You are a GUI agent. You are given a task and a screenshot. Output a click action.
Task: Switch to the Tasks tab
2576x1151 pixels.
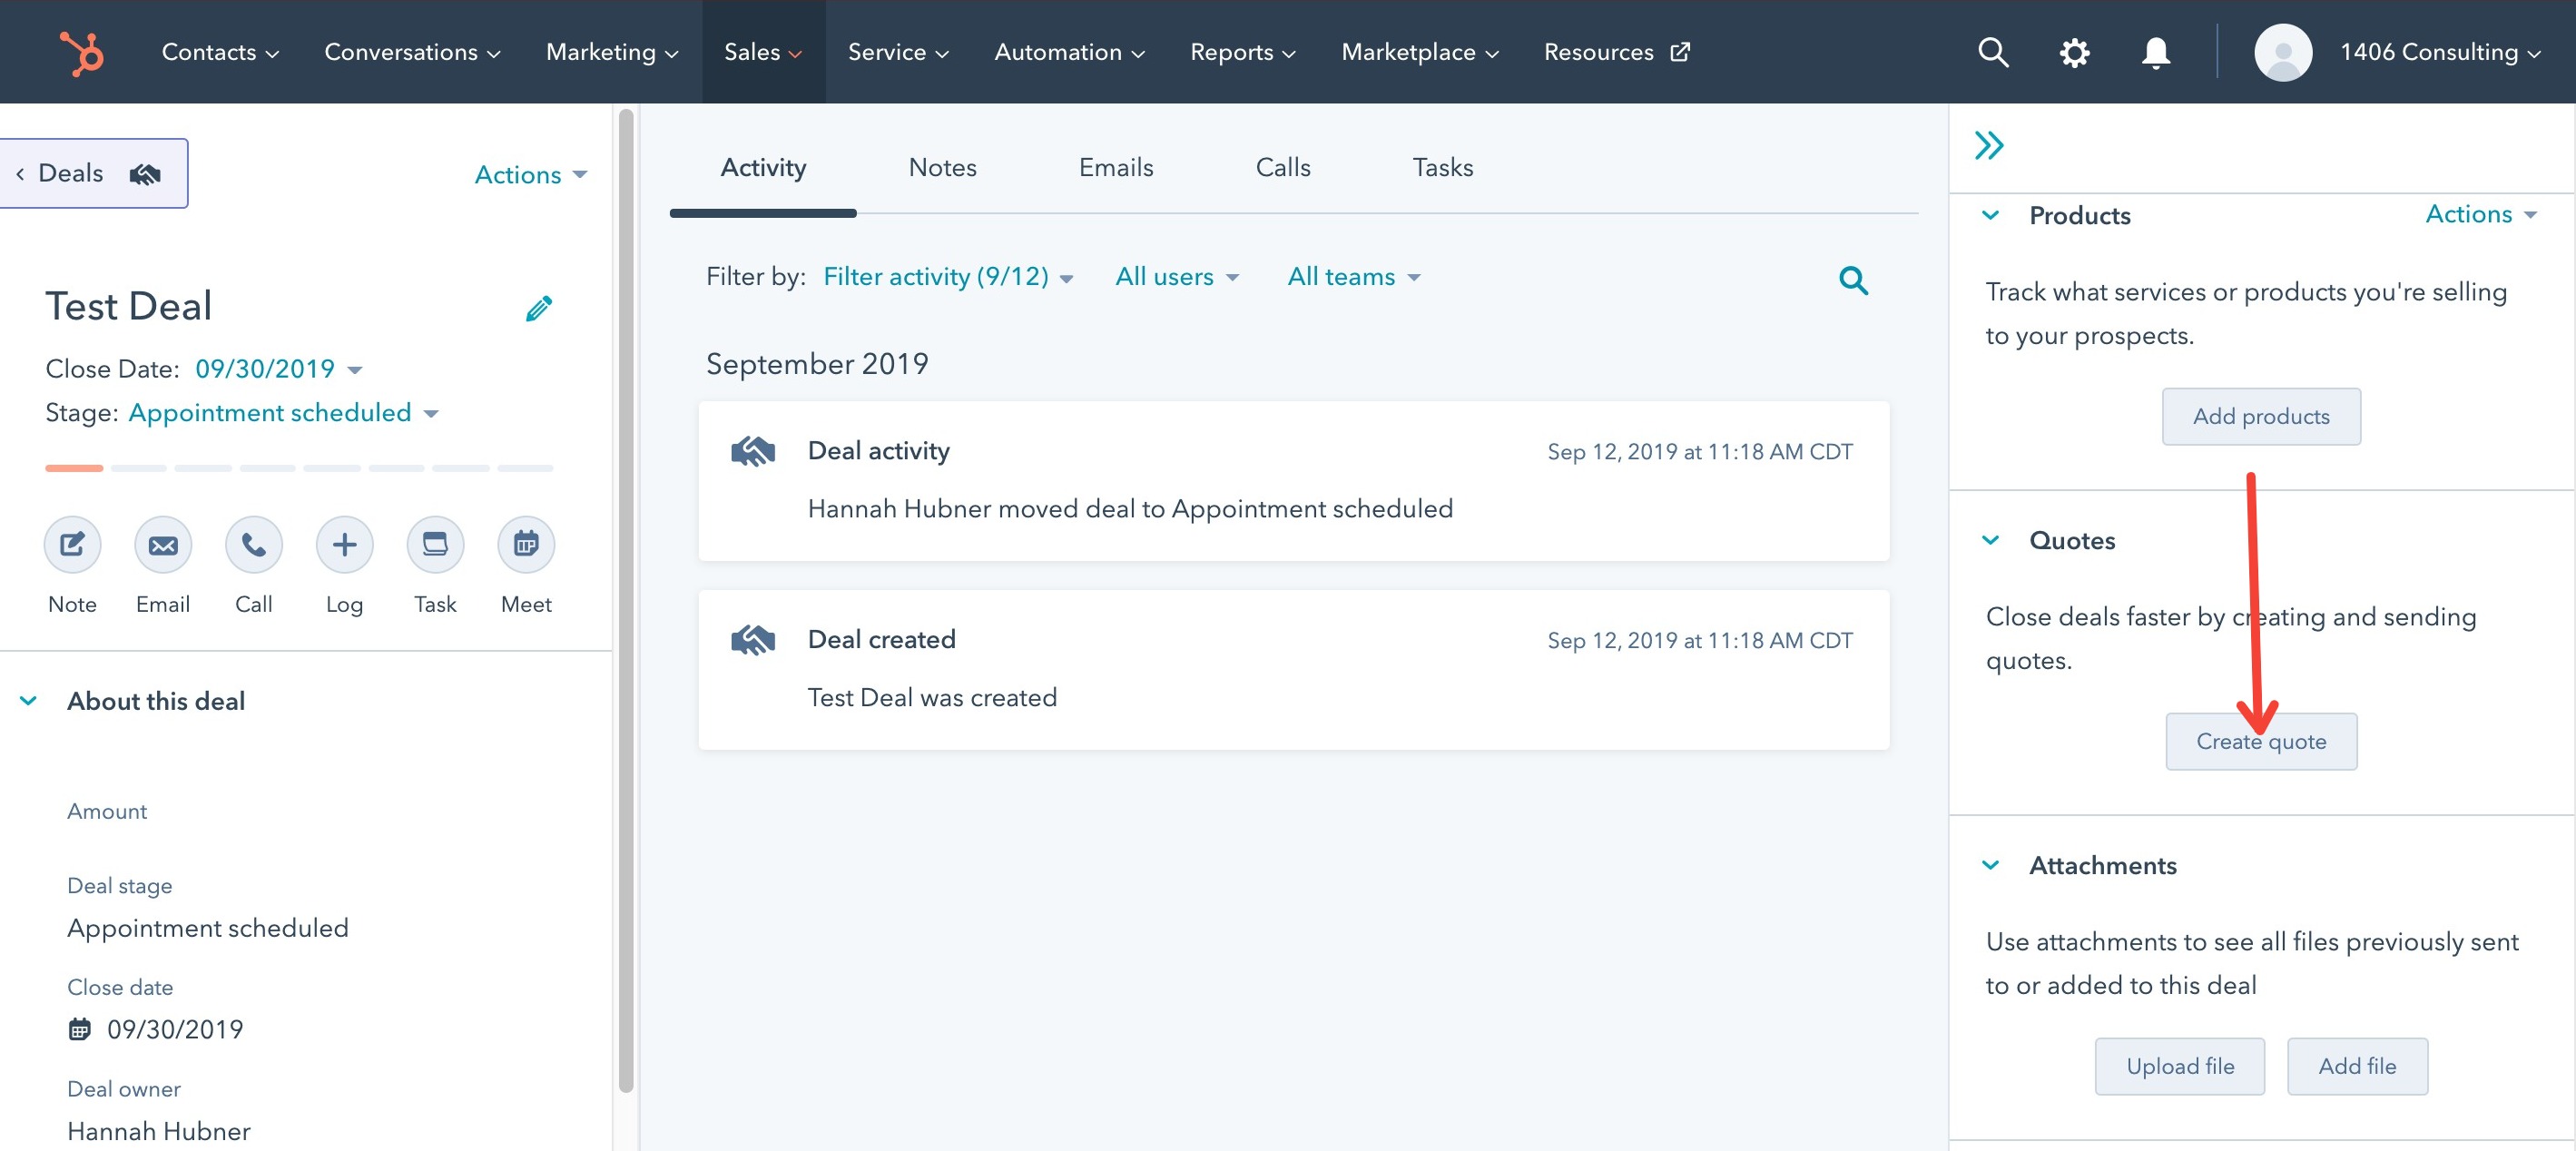click(x=1442, y=168)
